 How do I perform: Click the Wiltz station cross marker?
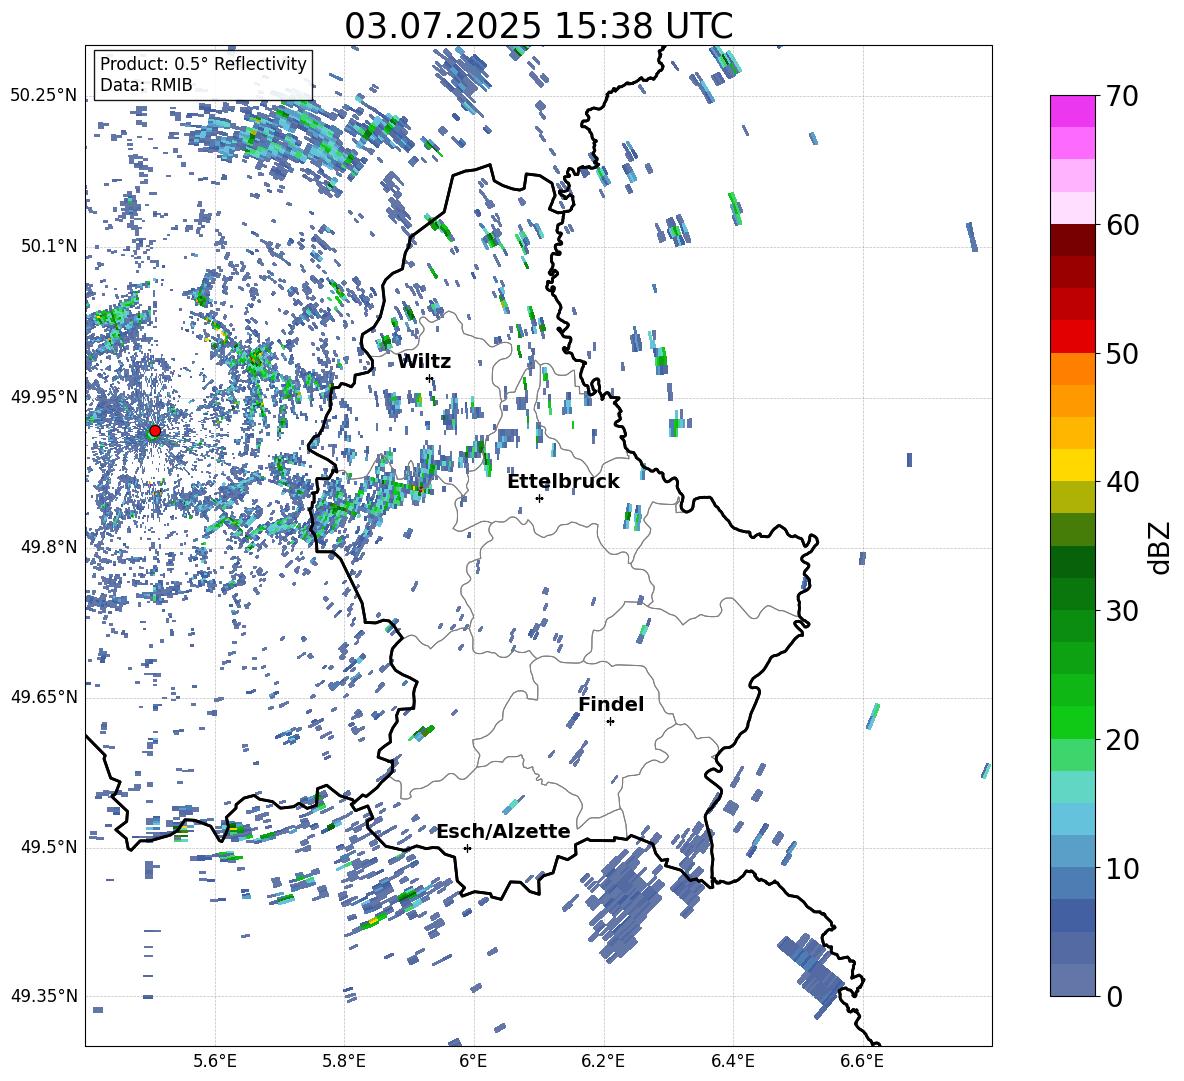click(x=430, y=378)
